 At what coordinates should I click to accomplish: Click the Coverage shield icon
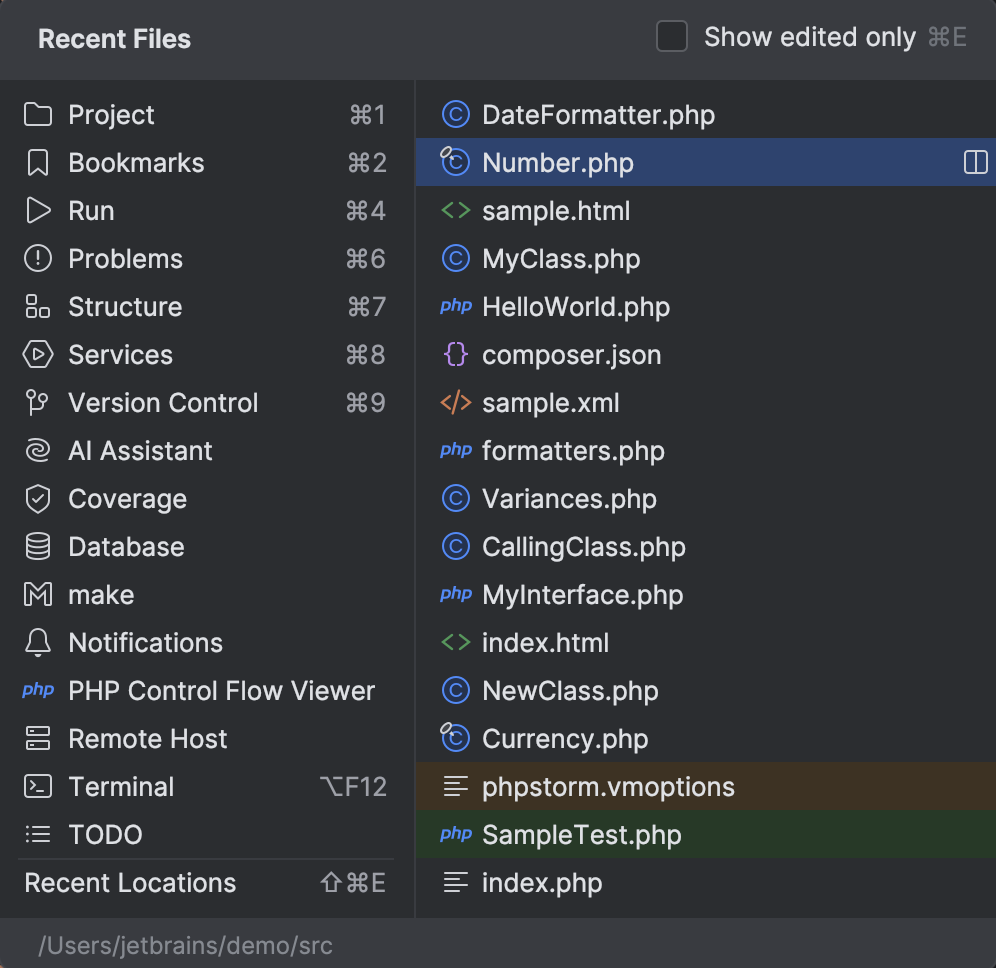point(37,498)
